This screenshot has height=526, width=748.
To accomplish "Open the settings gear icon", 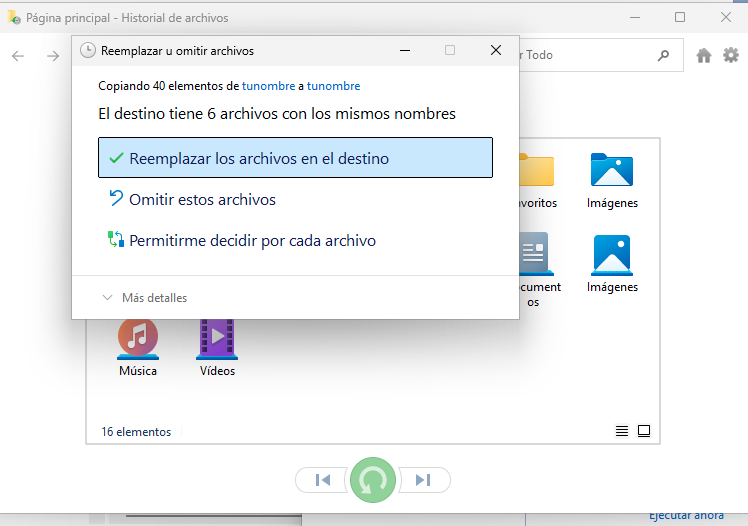I will (731, 55).
